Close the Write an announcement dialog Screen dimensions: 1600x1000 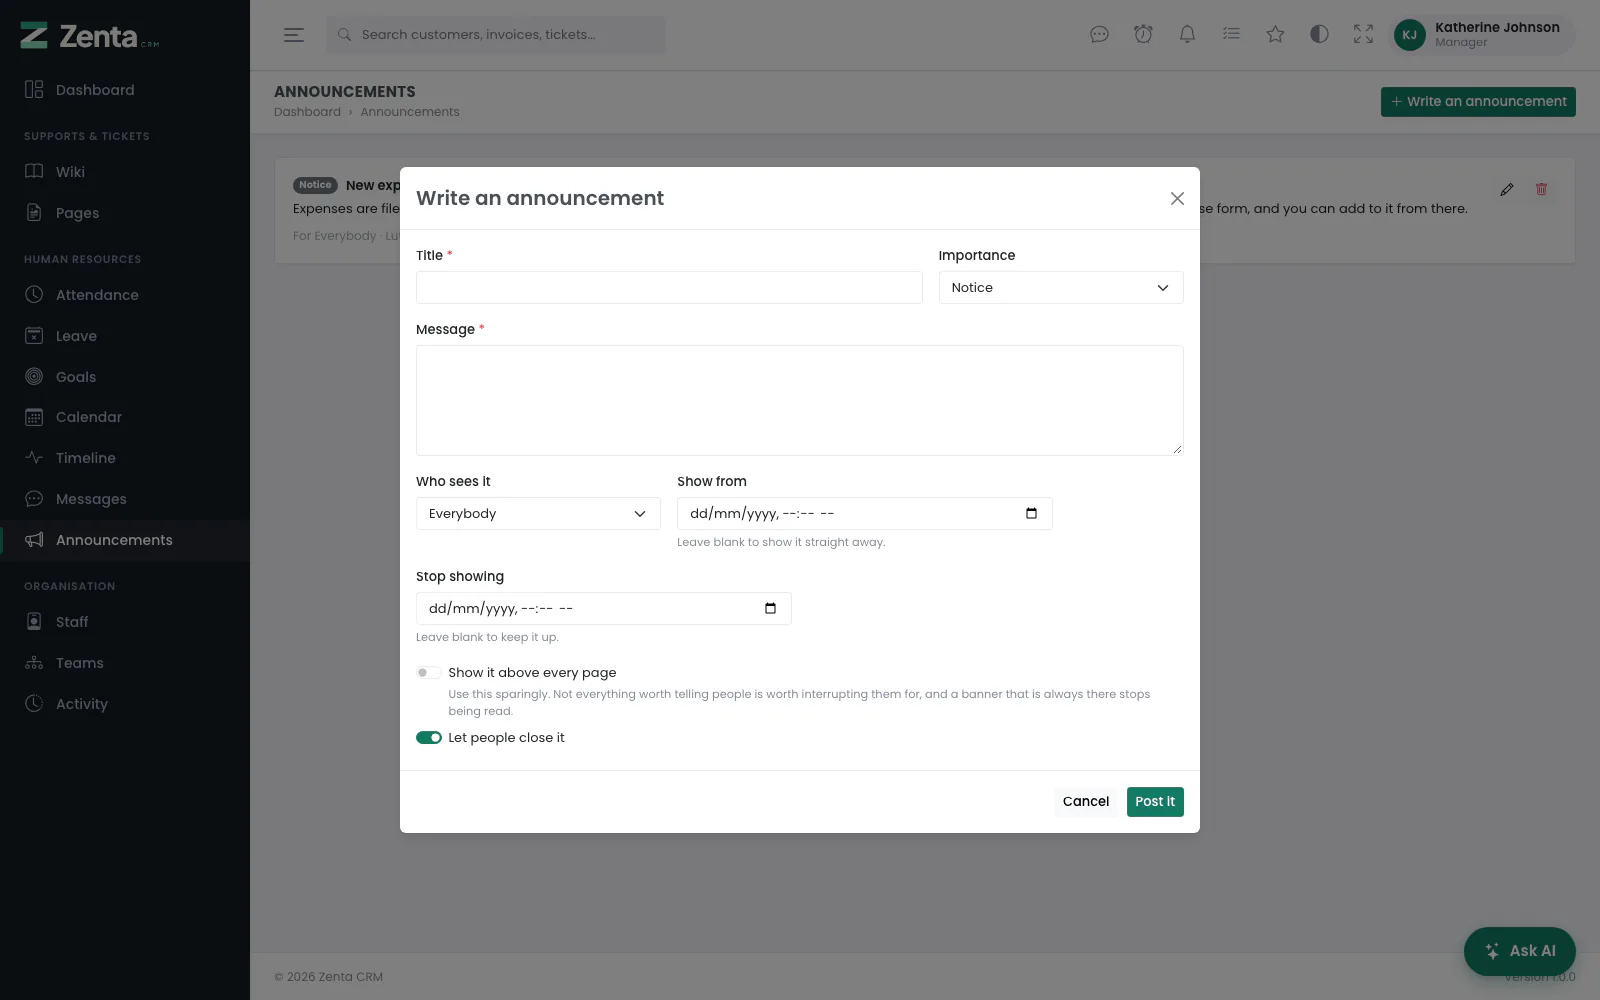click(1177, 199)
